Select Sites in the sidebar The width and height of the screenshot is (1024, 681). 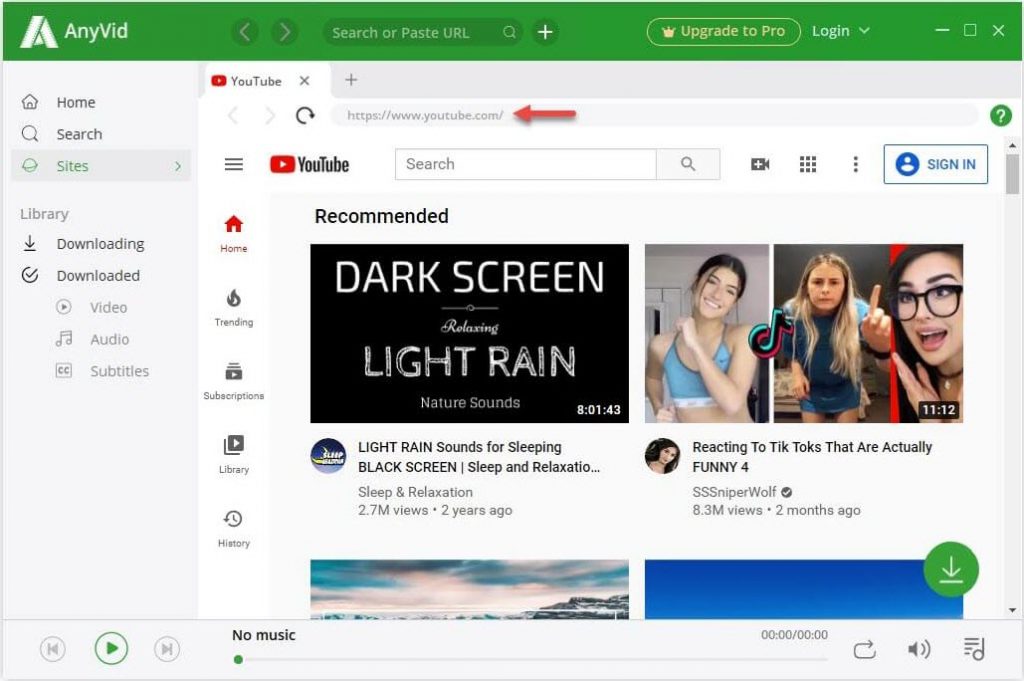tap(101, 166)
